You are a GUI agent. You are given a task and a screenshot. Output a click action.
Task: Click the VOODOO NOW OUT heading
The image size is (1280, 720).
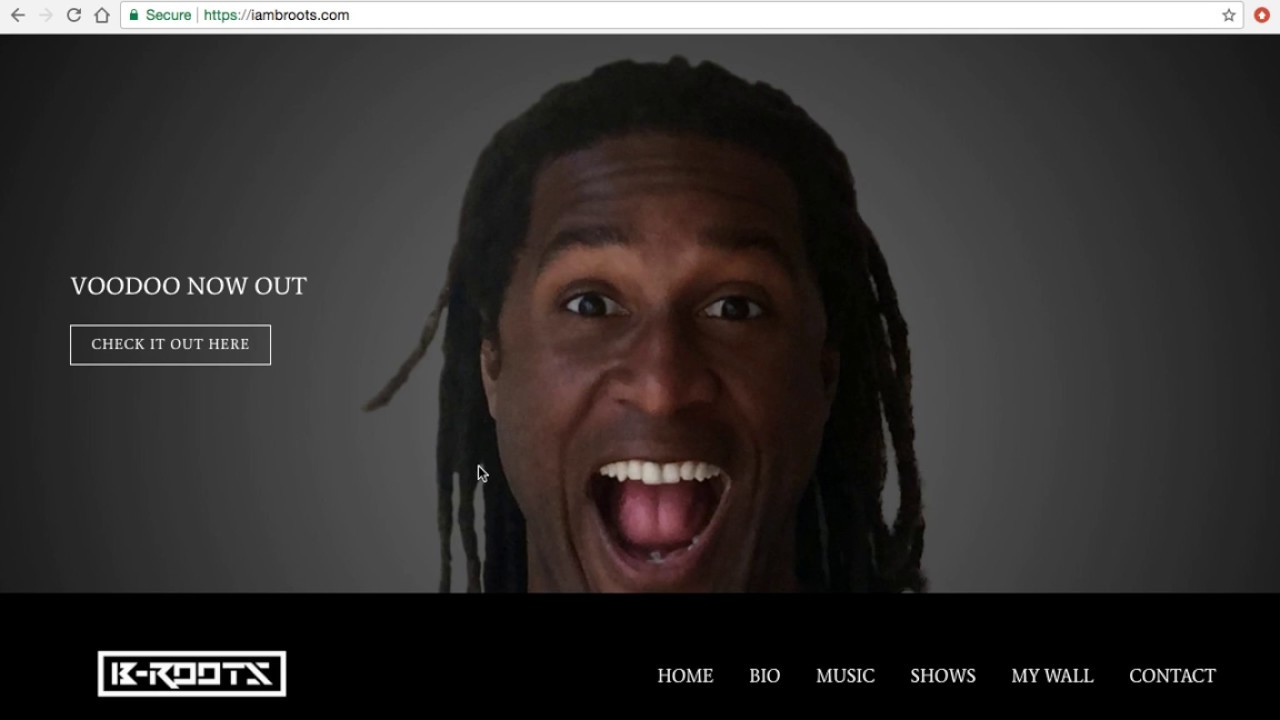(189, 286)
